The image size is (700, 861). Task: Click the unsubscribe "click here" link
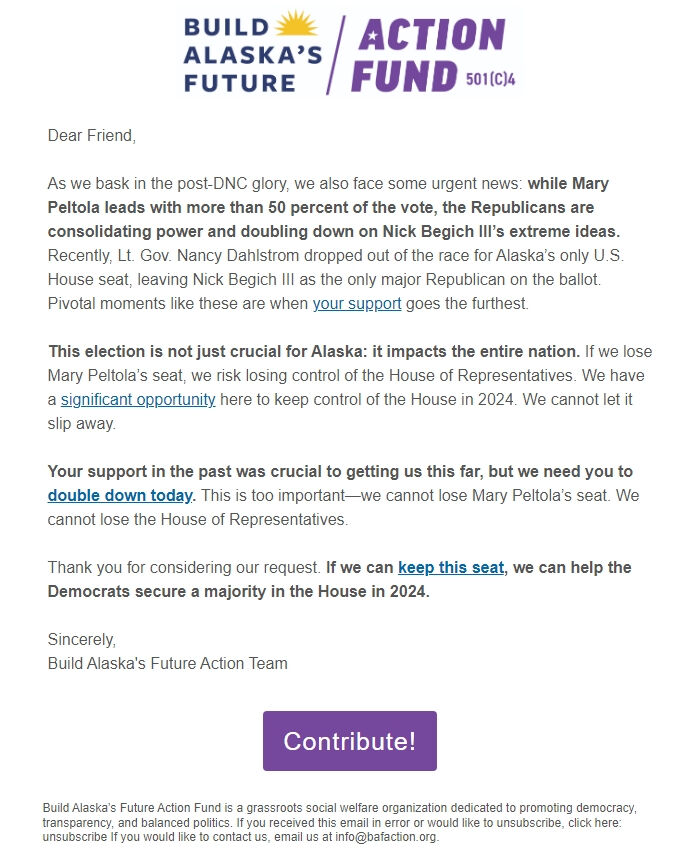[x=596, y=822]
